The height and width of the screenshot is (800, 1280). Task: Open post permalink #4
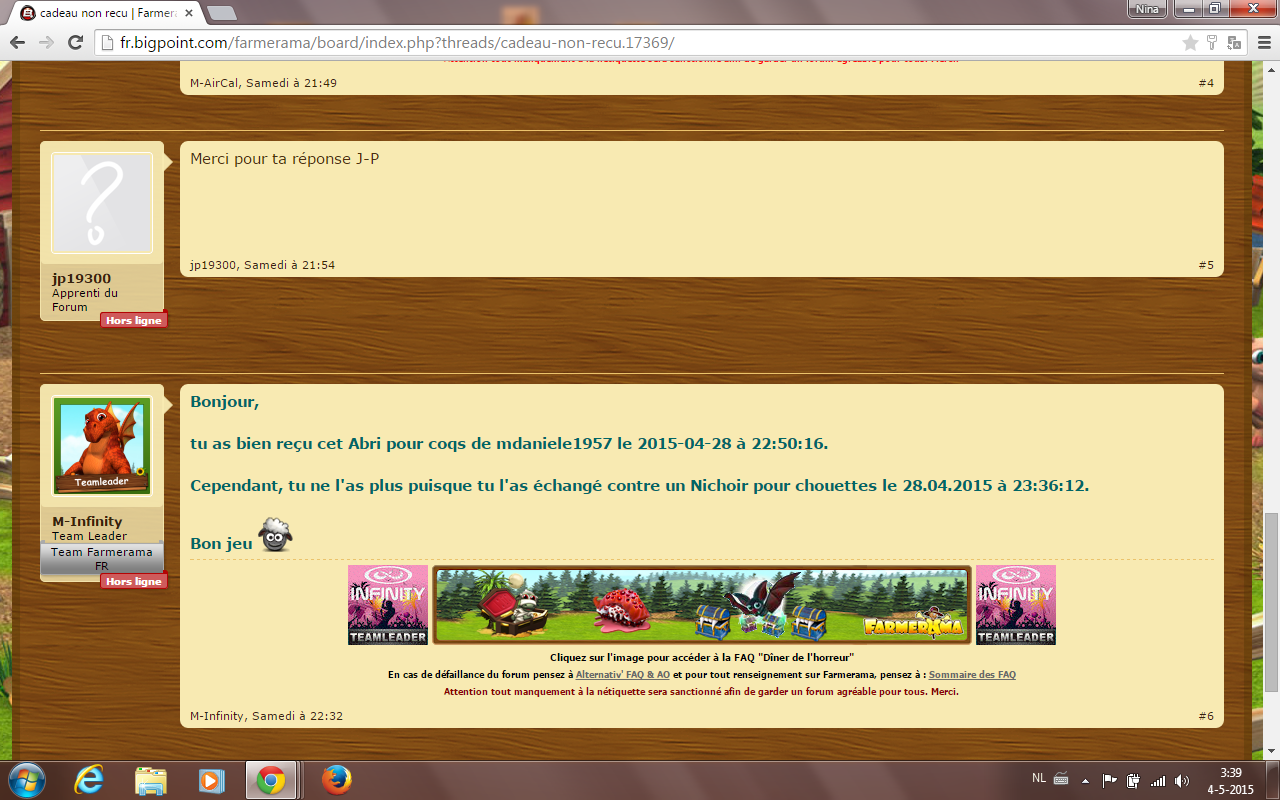[1206, 83]
